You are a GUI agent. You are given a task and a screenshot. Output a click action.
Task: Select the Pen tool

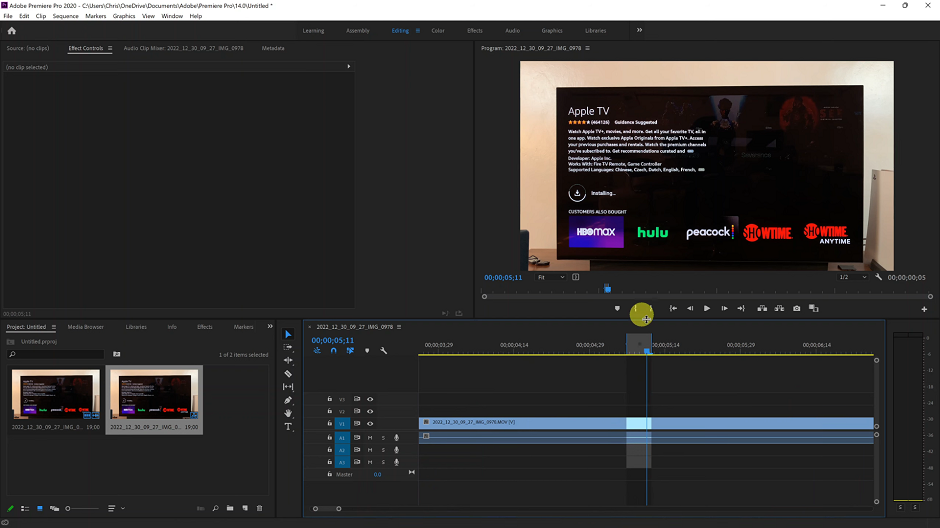(288, 400)
